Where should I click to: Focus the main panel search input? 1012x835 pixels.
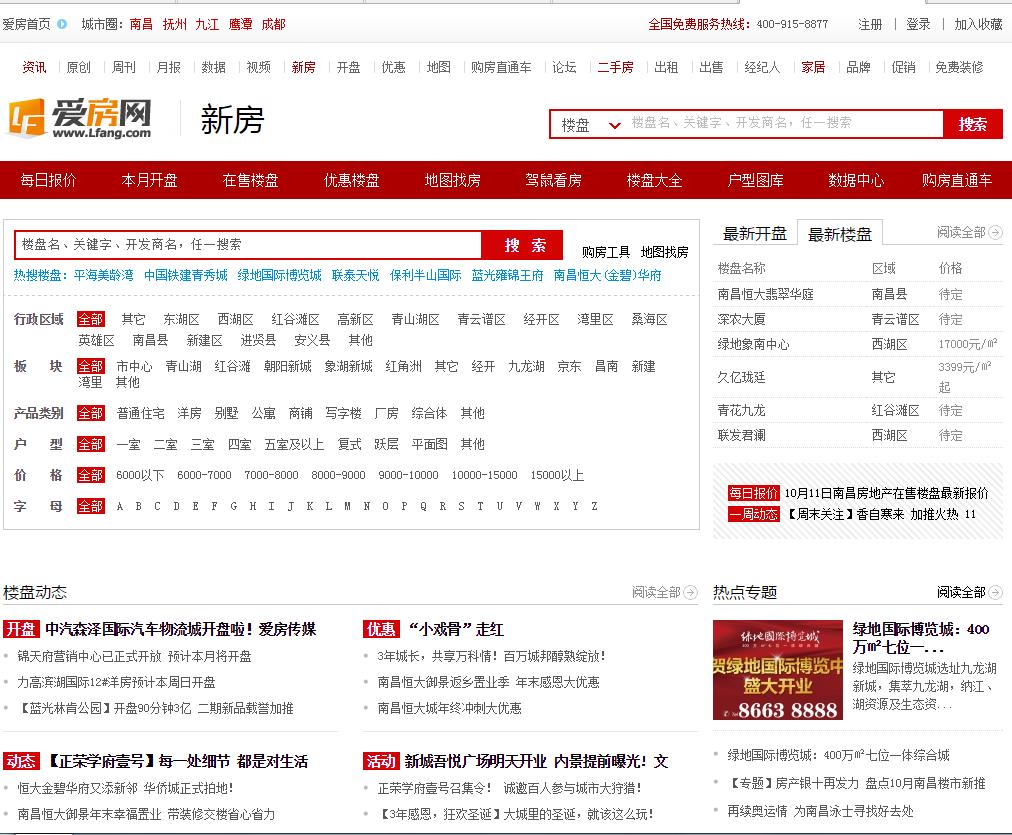(248, 245)
